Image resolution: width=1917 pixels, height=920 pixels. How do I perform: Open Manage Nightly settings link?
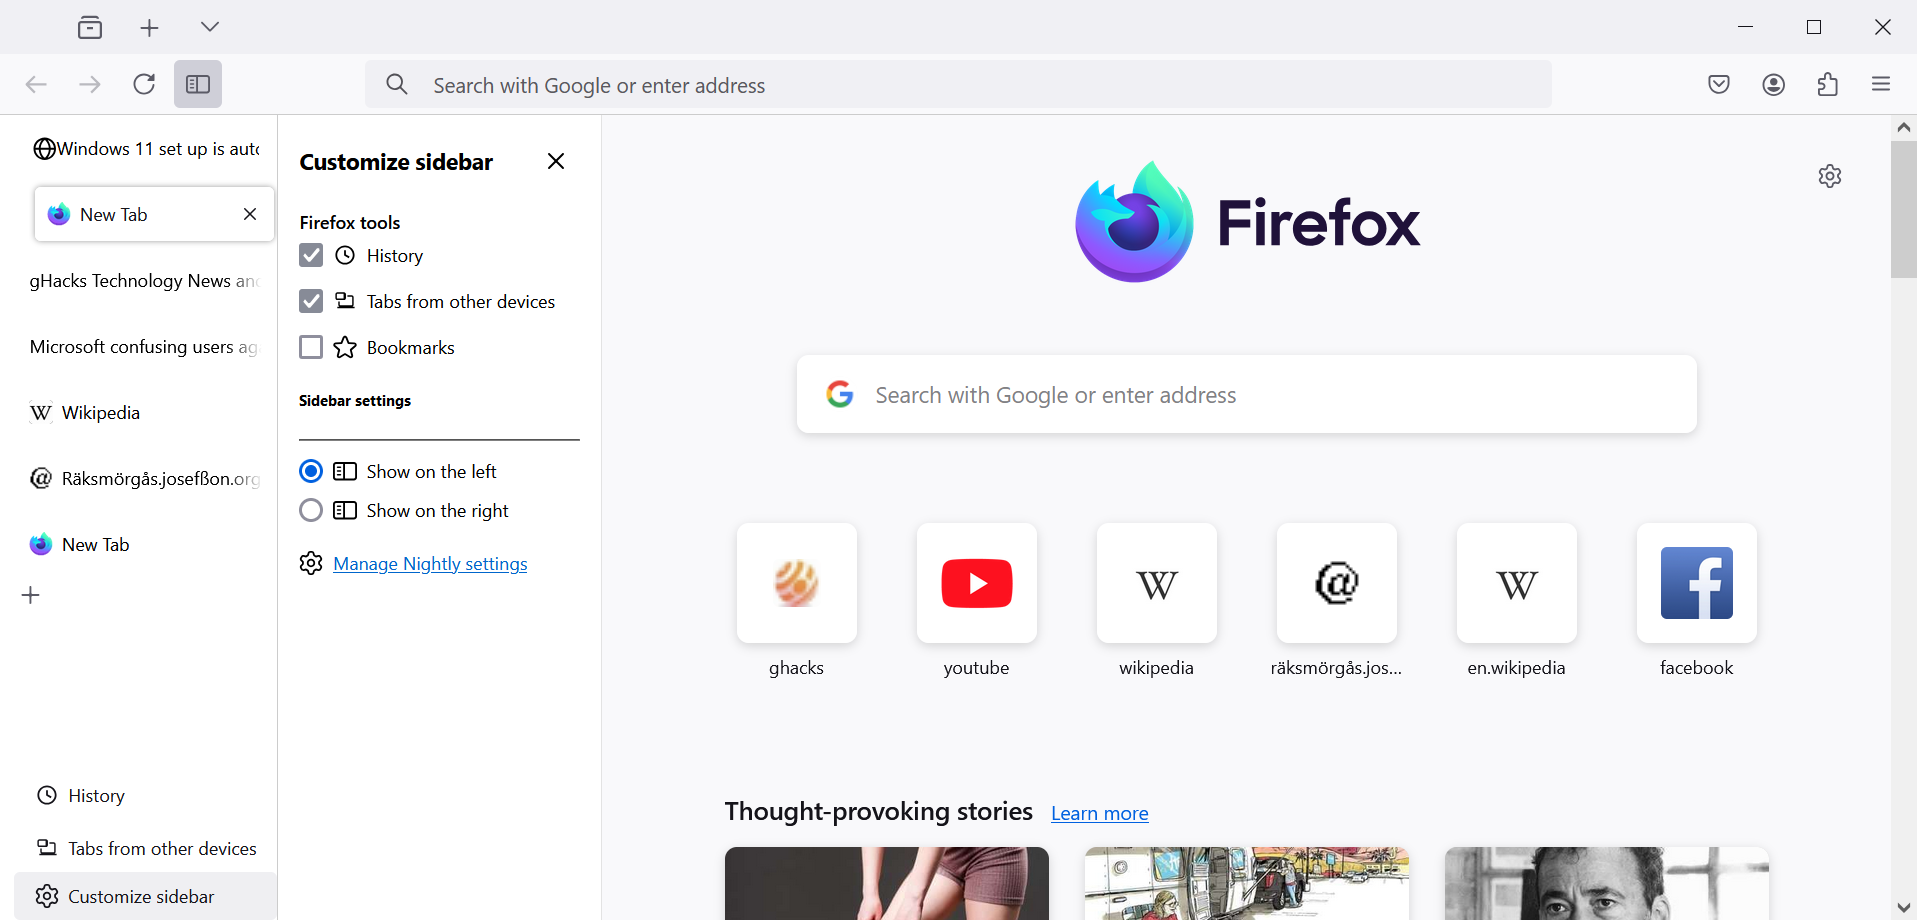click(430, 564)
